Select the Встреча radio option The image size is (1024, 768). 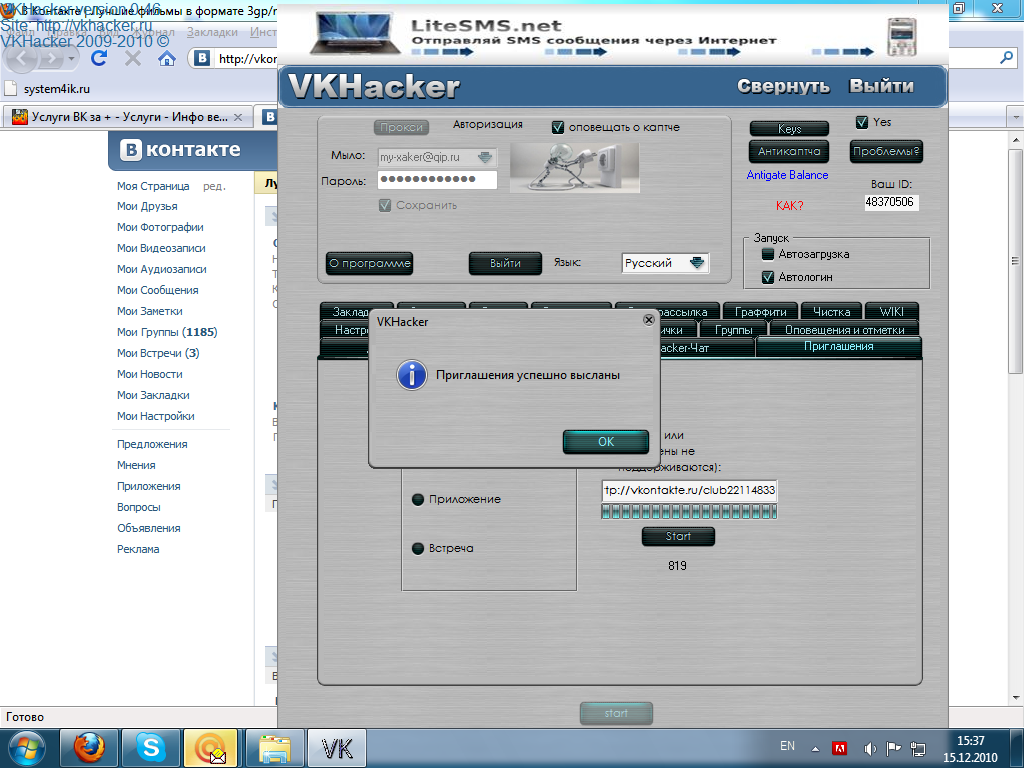click(x=418, y=549)
